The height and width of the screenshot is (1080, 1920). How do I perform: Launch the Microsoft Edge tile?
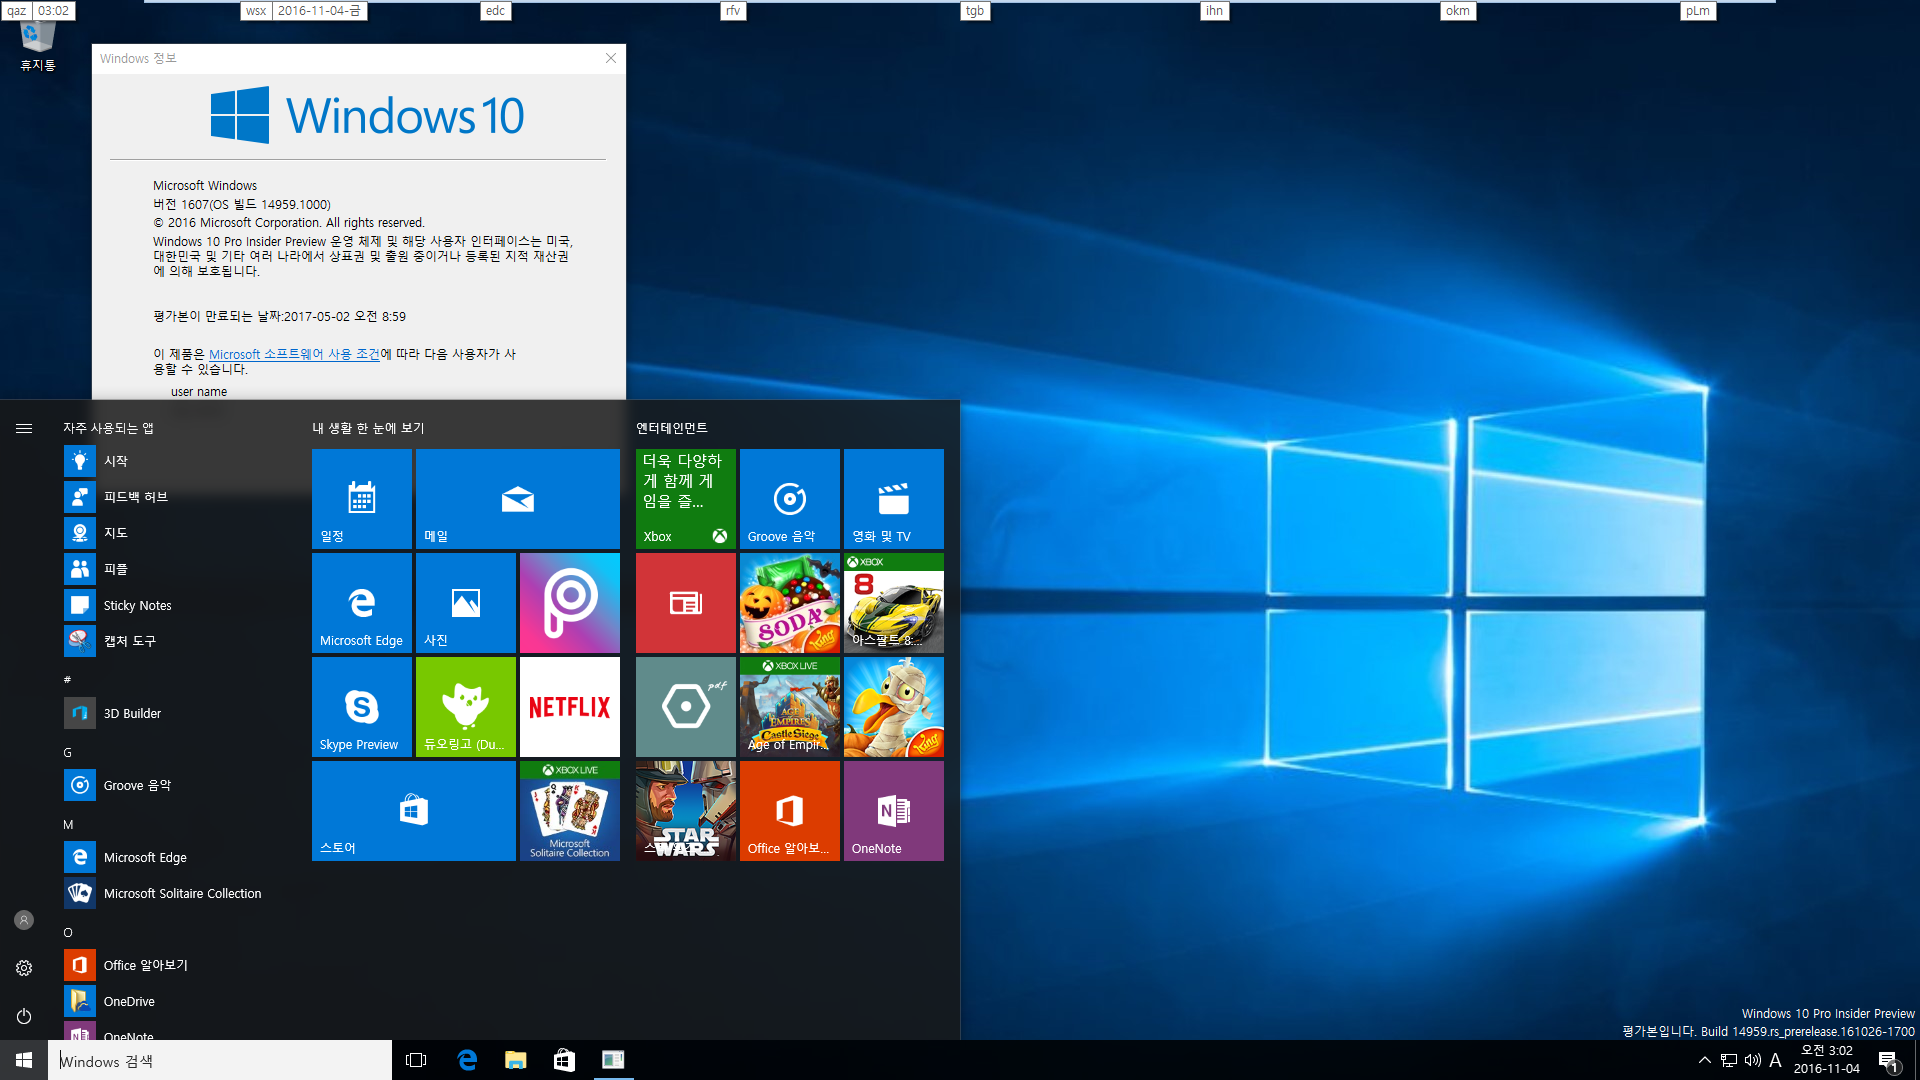click(x=362, y=603)
